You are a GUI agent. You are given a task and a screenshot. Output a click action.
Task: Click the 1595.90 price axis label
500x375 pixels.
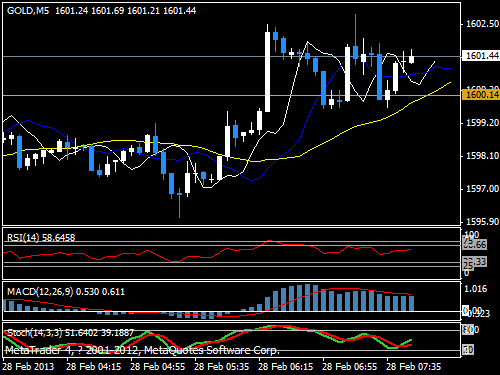pyautogui.click(x=482, y=222)
